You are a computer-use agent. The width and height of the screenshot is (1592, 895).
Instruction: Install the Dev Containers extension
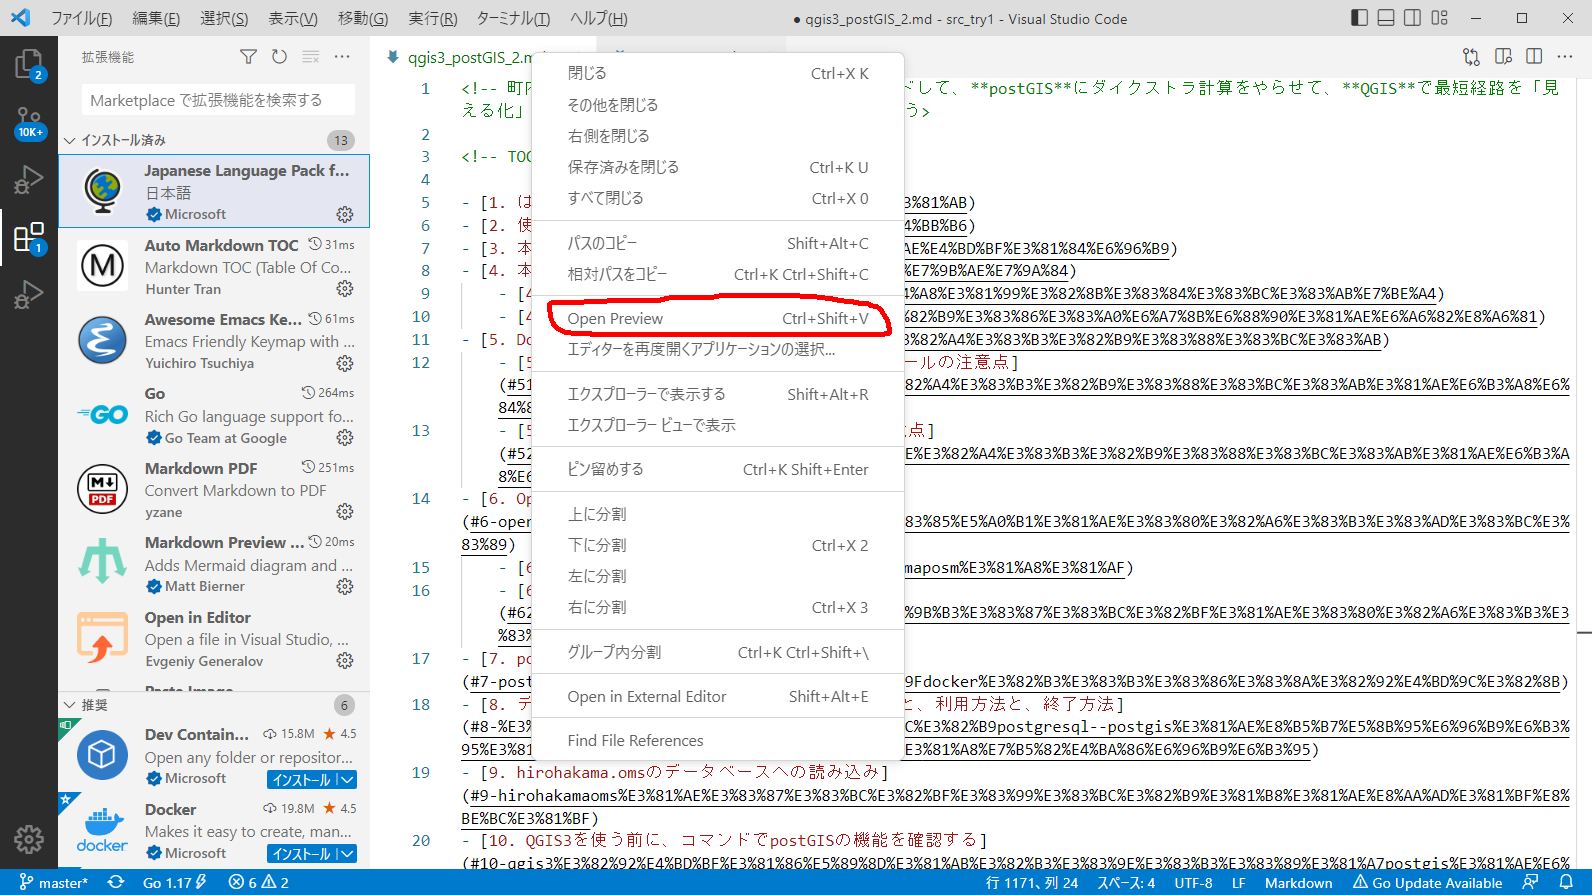[x=301, y=780]
